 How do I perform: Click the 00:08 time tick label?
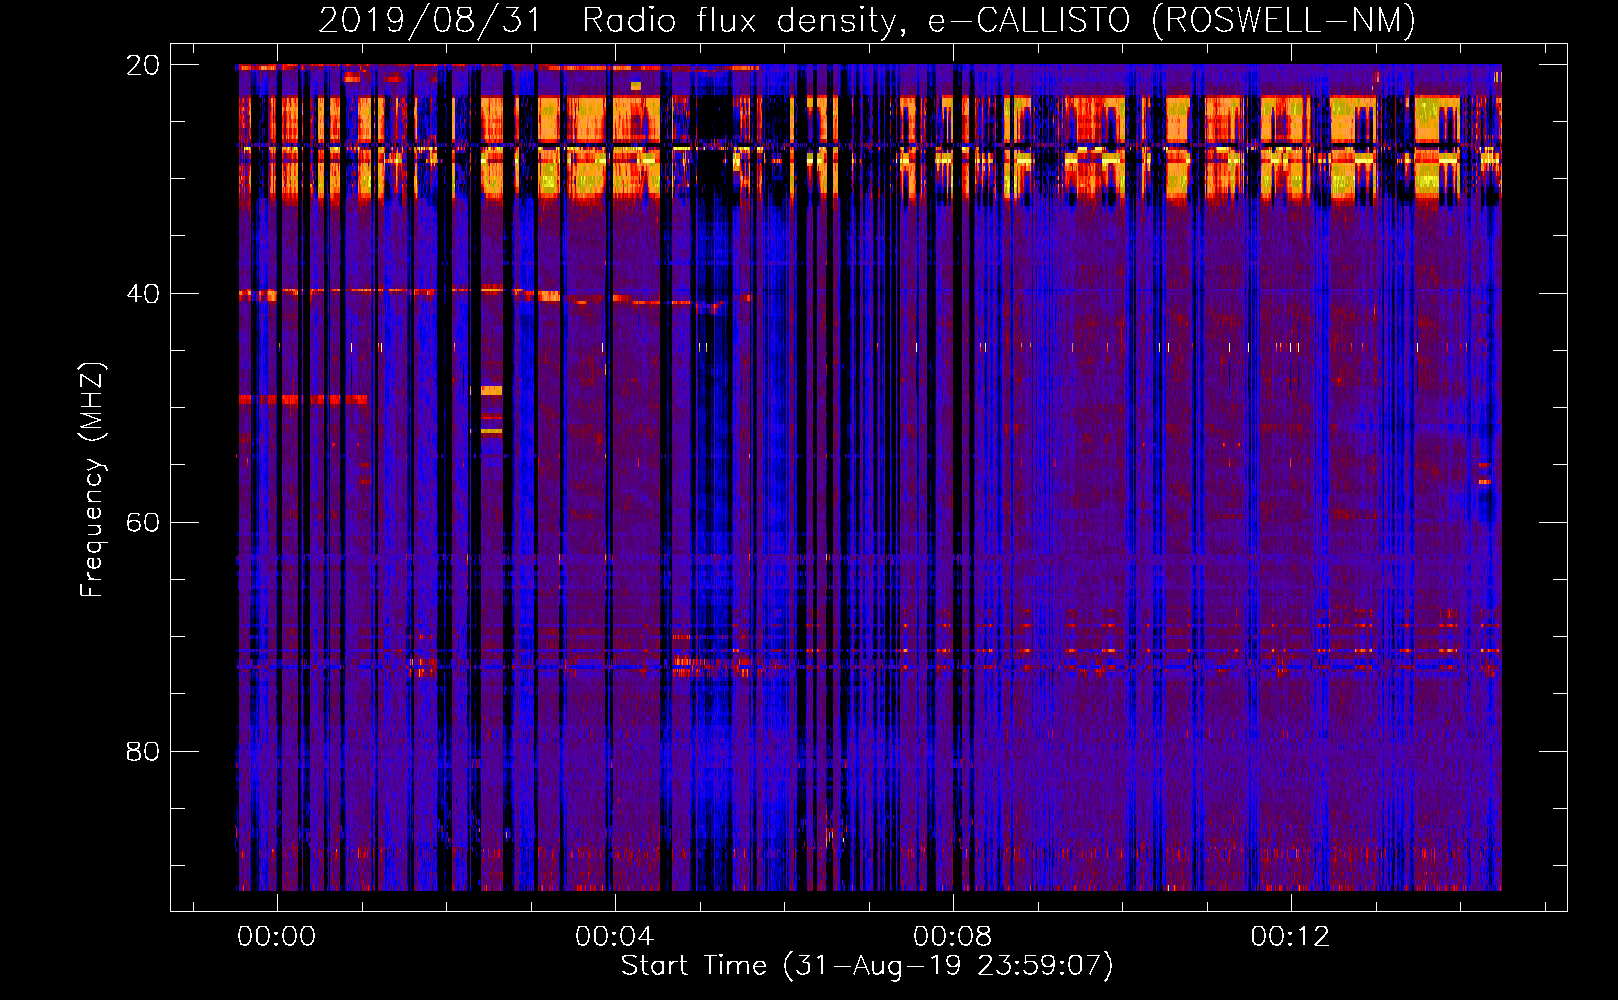click(x=953, y=936)
